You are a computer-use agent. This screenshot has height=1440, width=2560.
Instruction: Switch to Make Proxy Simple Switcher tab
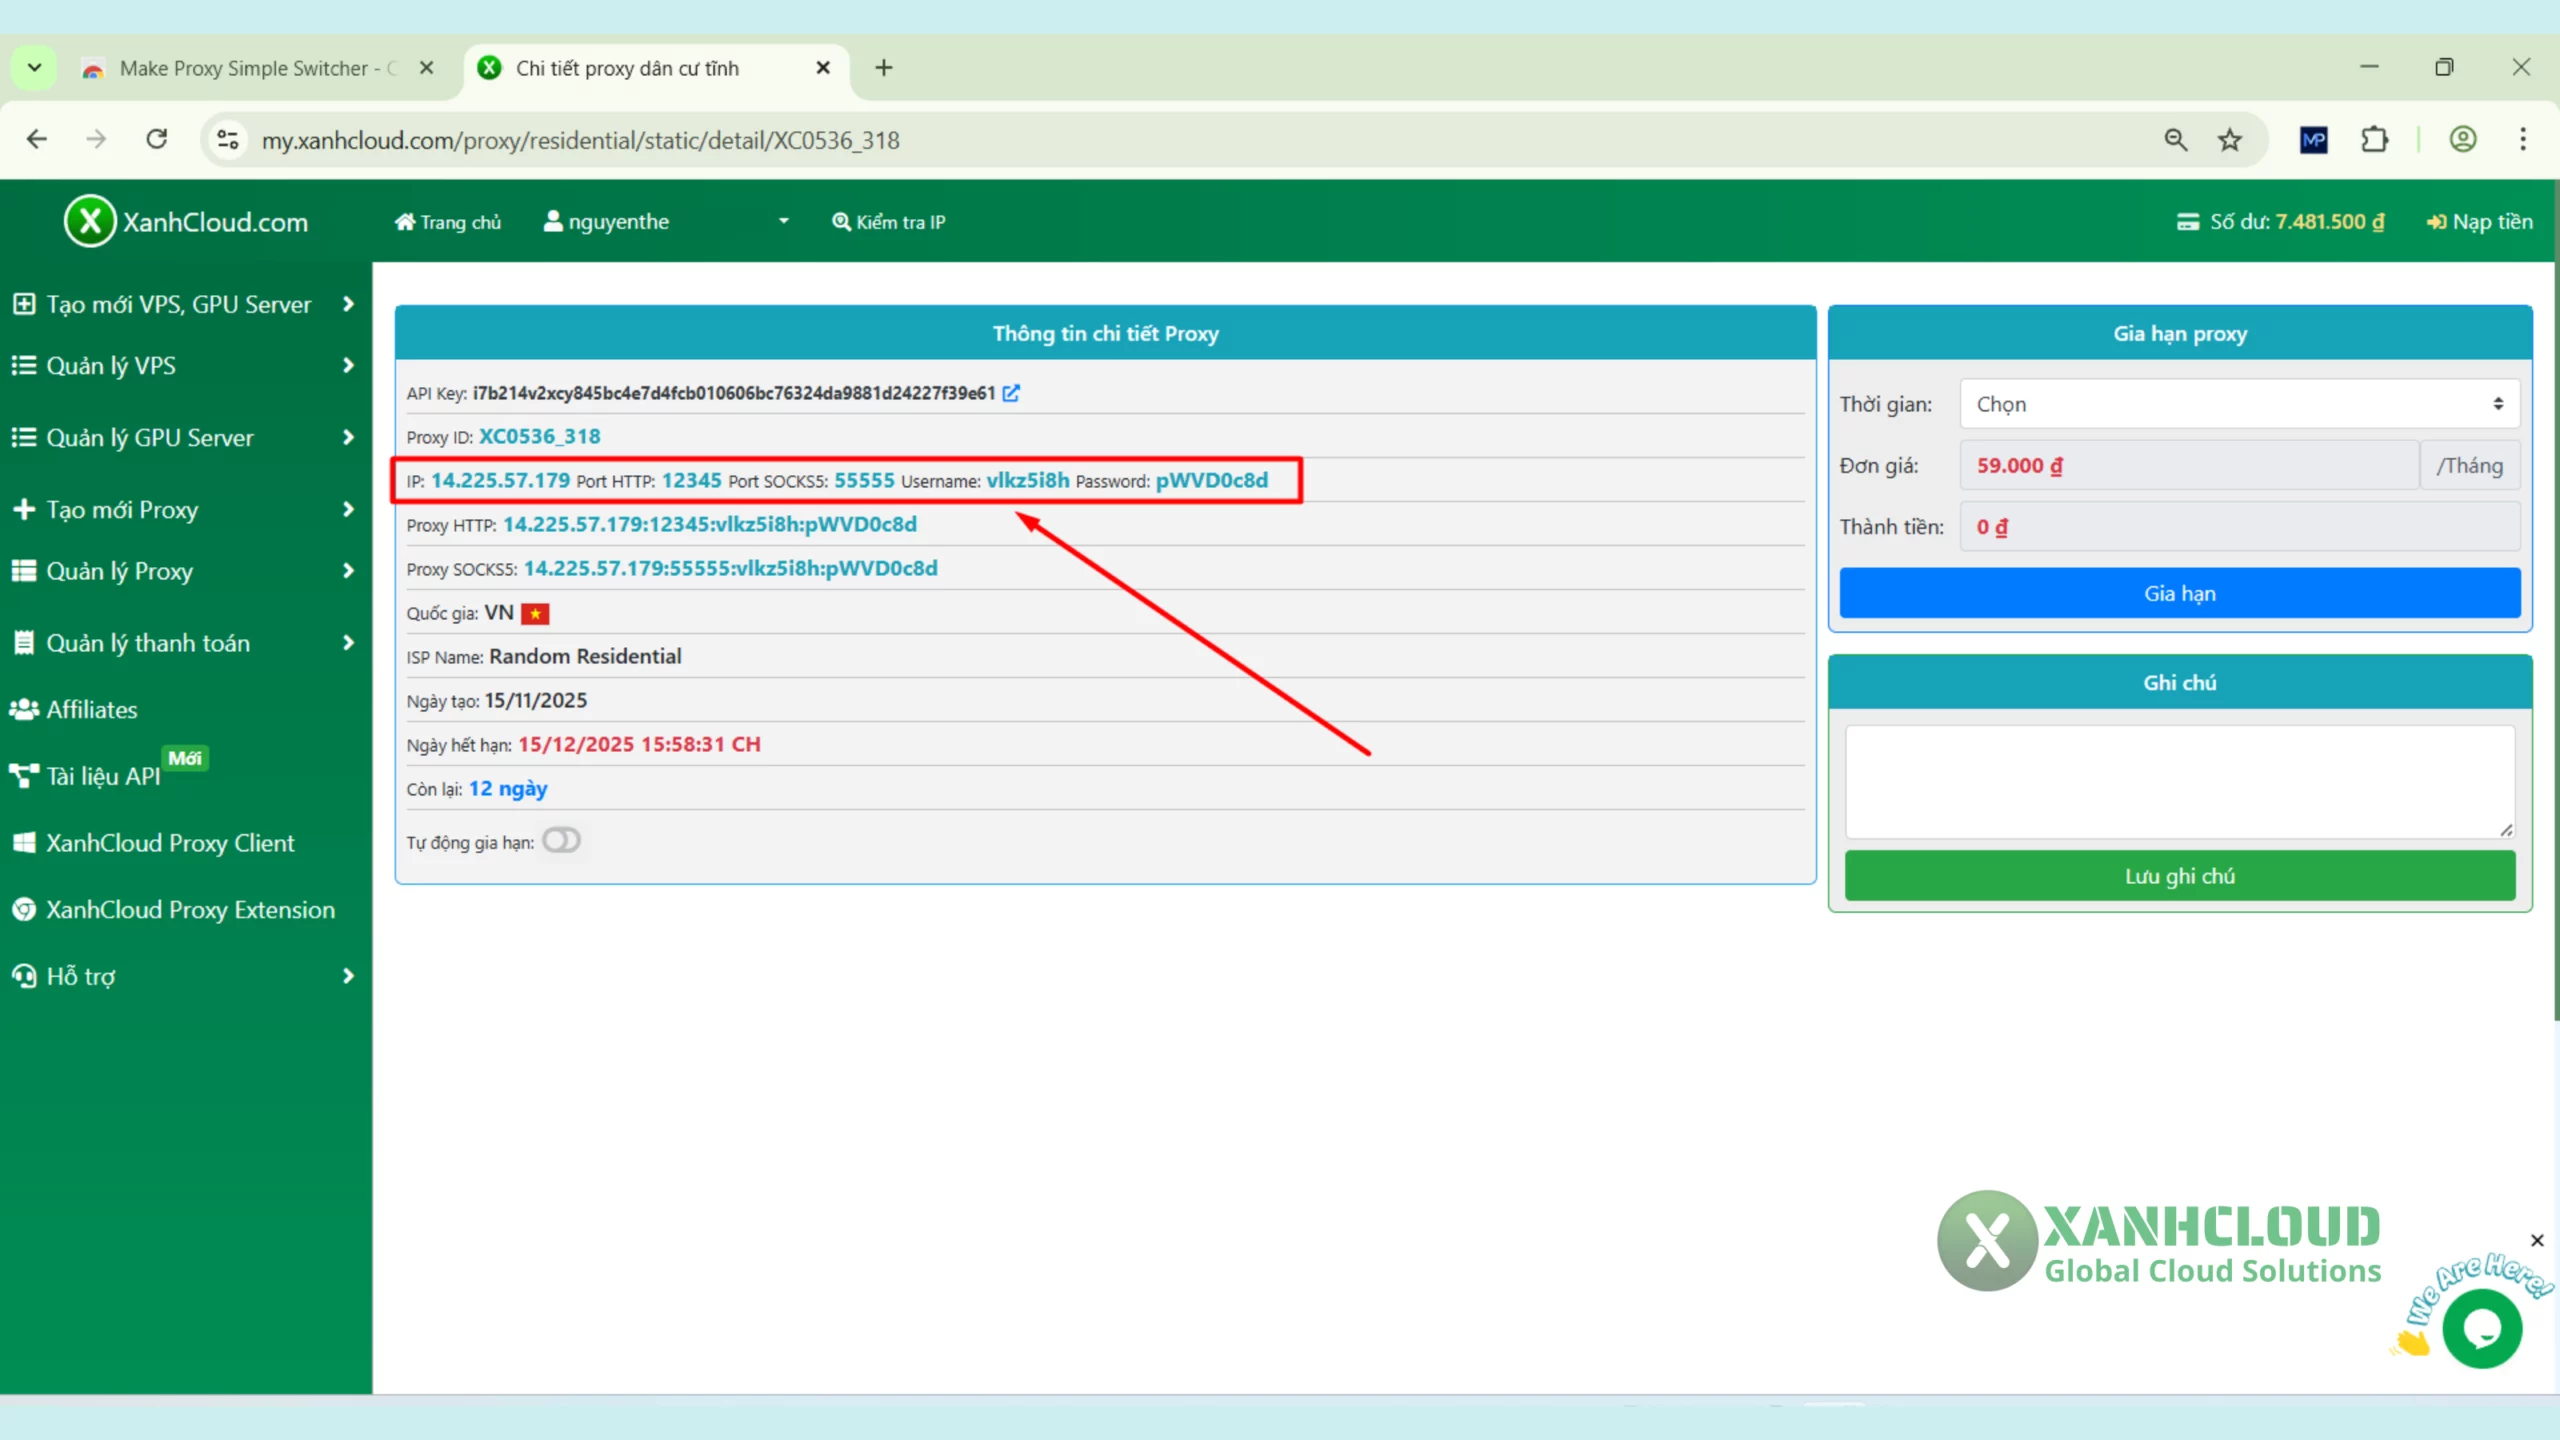tap(245, 68)
